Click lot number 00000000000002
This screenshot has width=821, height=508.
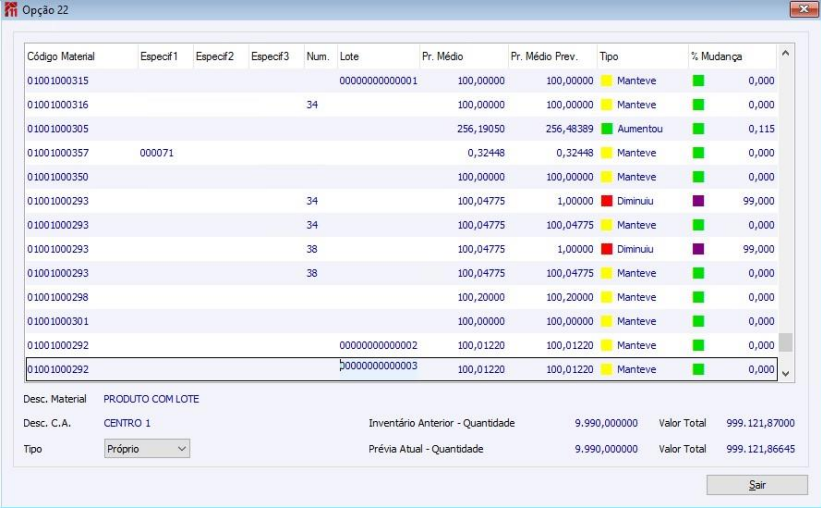tap(379, 346)
